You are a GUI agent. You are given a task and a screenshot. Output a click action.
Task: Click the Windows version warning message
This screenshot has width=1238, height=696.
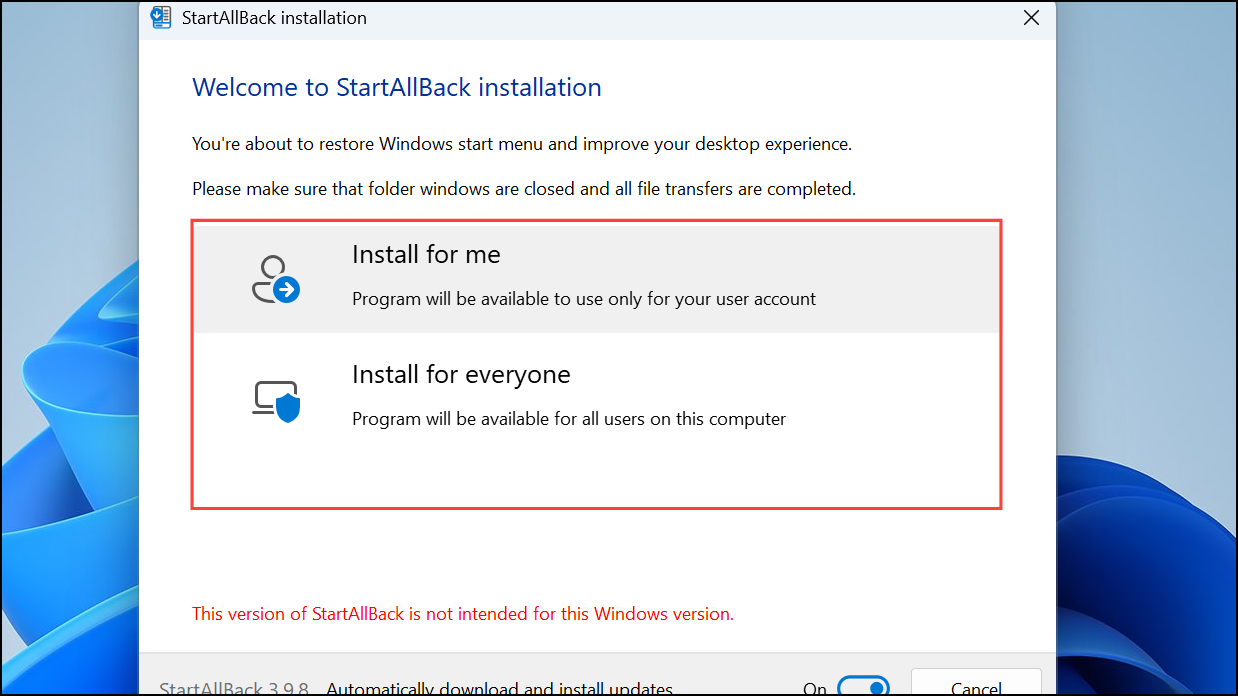click(463, 614)
